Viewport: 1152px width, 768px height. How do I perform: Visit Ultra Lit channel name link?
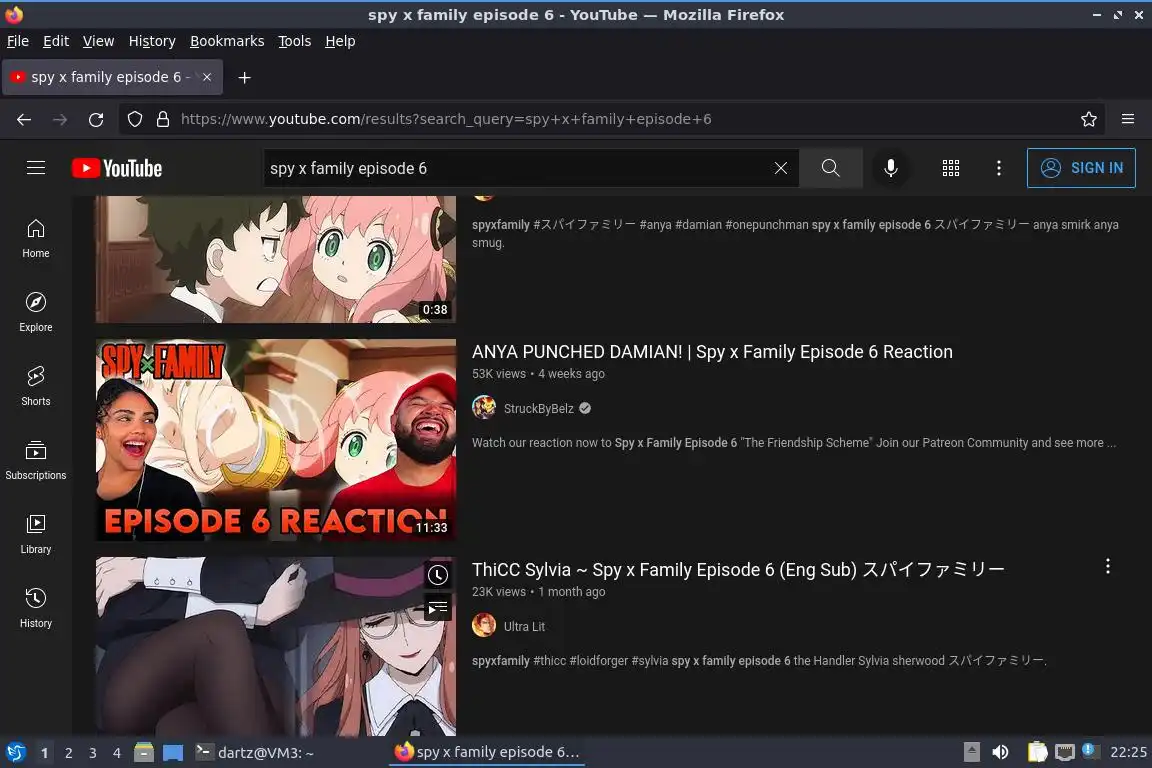[524, 626]
